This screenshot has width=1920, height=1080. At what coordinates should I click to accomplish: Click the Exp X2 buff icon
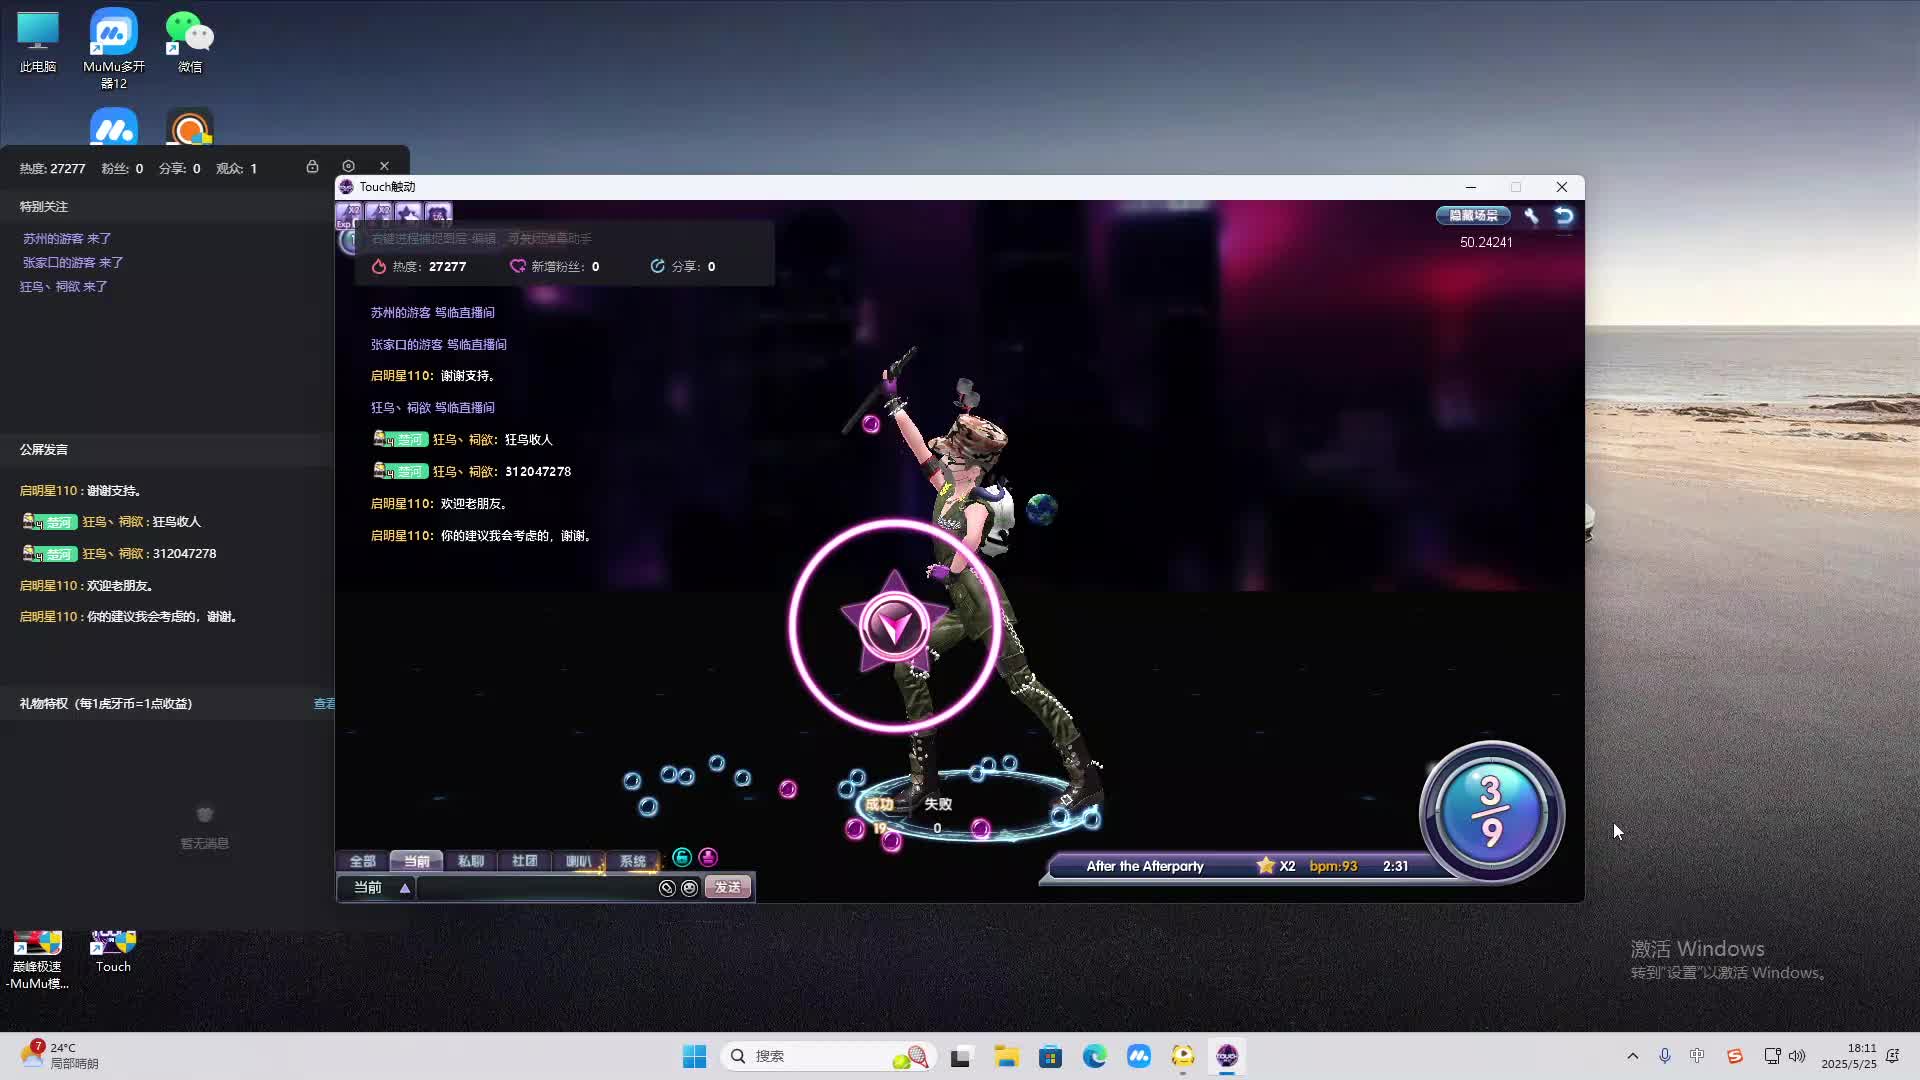(349, 214)
